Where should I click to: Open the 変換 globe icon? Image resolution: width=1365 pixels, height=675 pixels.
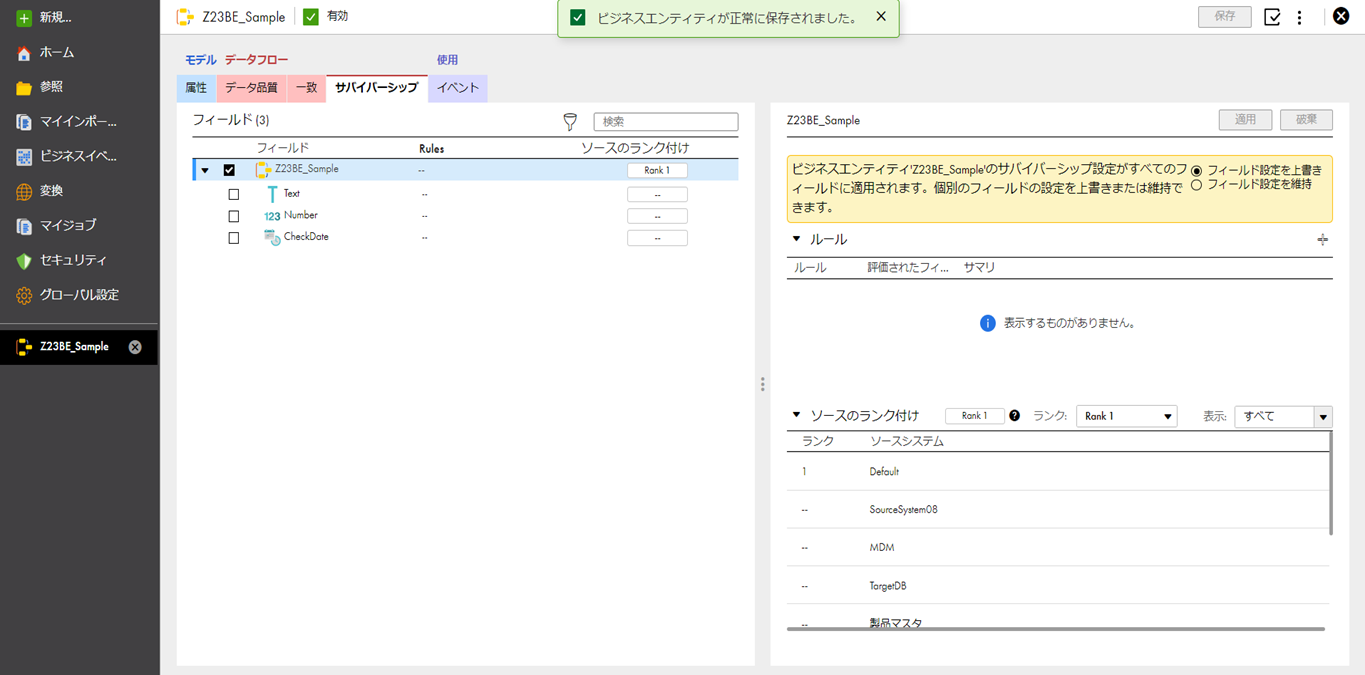(x=24, y=191)
